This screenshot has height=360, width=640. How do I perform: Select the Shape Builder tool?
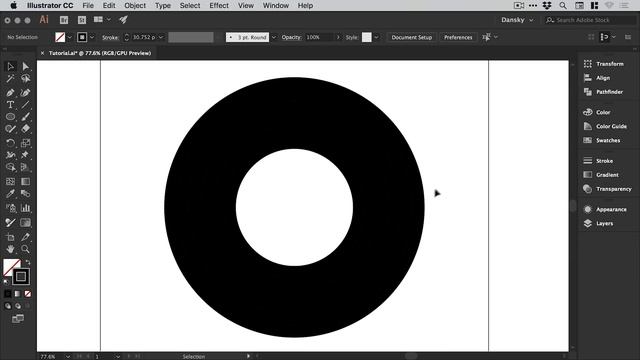tap(11, 167)
